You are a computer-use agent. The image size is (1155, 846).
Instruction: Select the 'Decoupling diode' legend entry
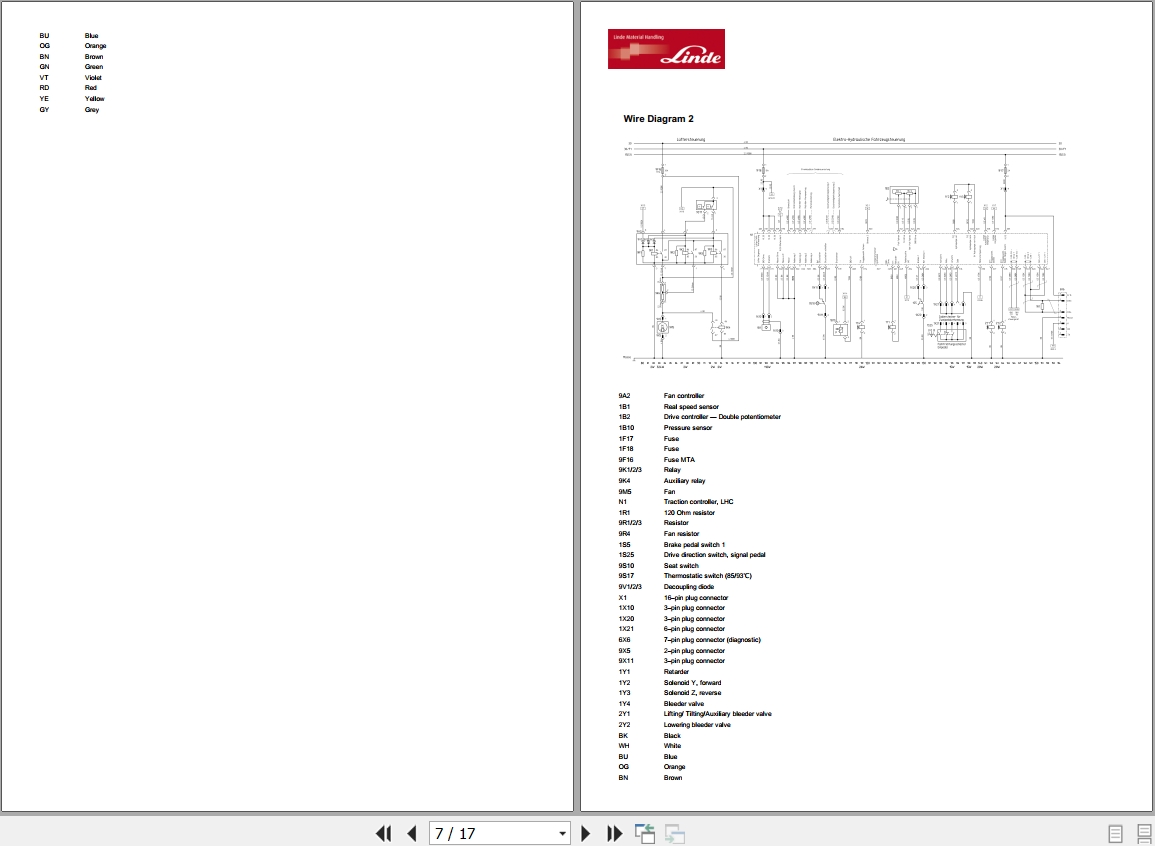click(689, 587)
